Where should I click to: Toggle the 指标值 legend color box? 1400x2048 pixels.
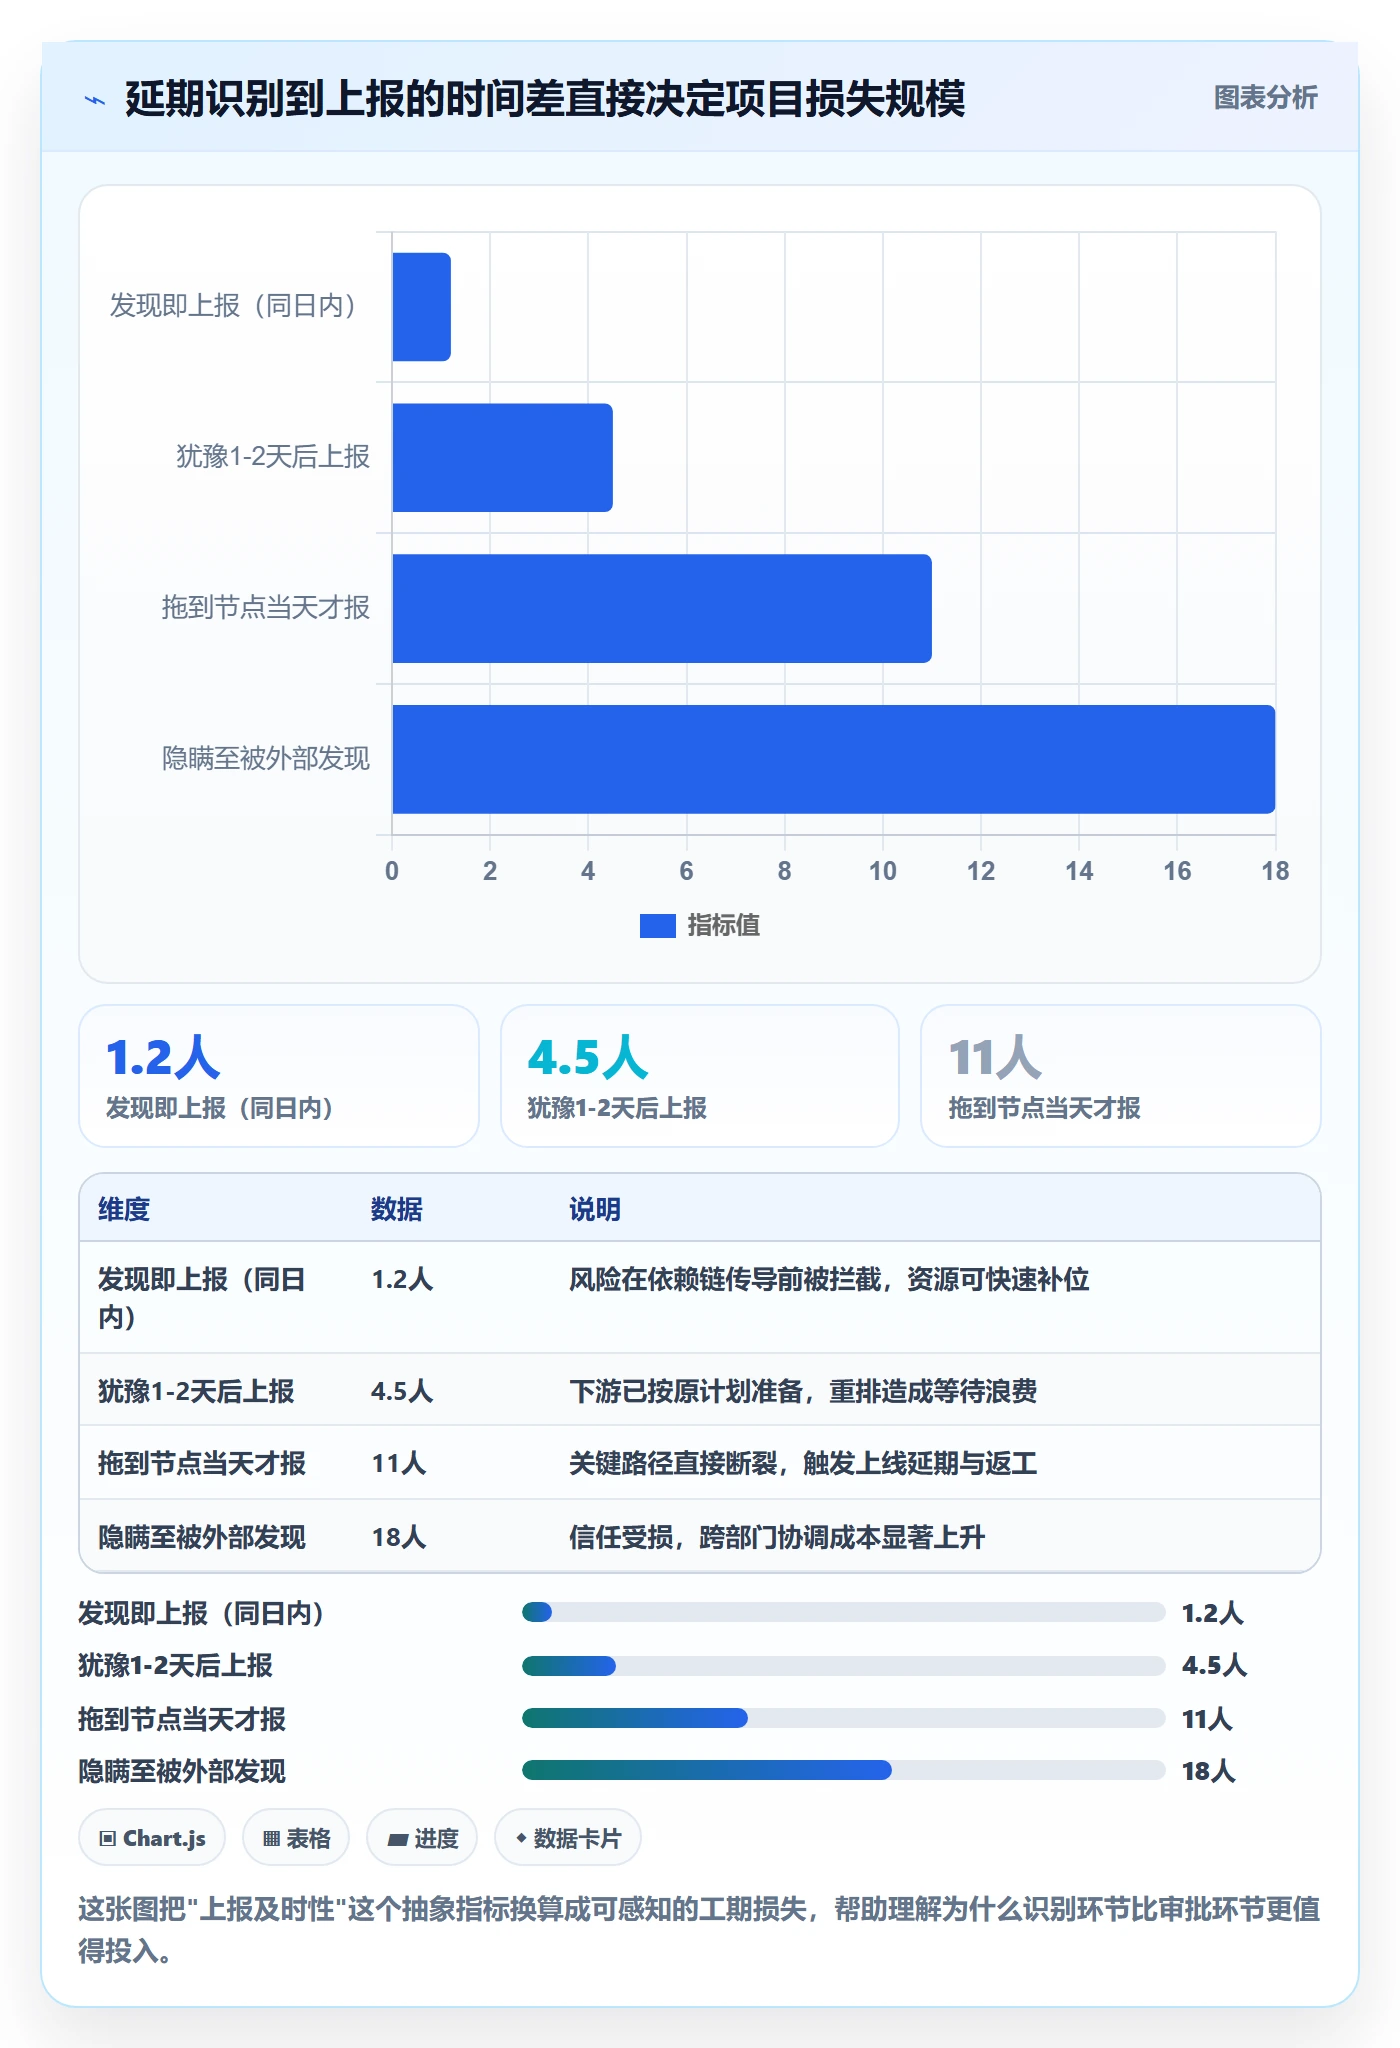click(657, 926)
